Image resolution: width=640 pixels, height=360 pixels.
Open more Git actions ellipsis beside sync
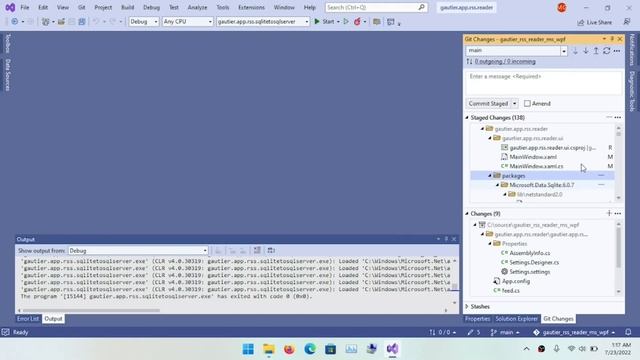coord(617,51)
